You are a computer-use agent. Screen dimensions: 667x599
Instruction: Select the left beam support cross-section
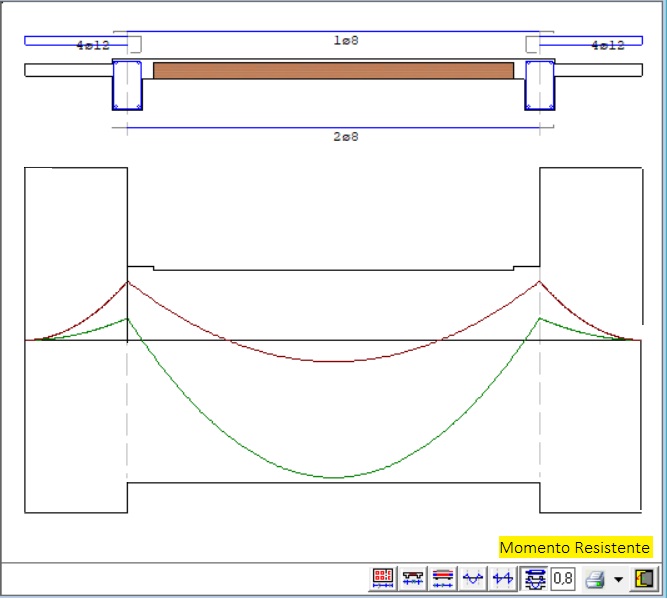(127, 85)
